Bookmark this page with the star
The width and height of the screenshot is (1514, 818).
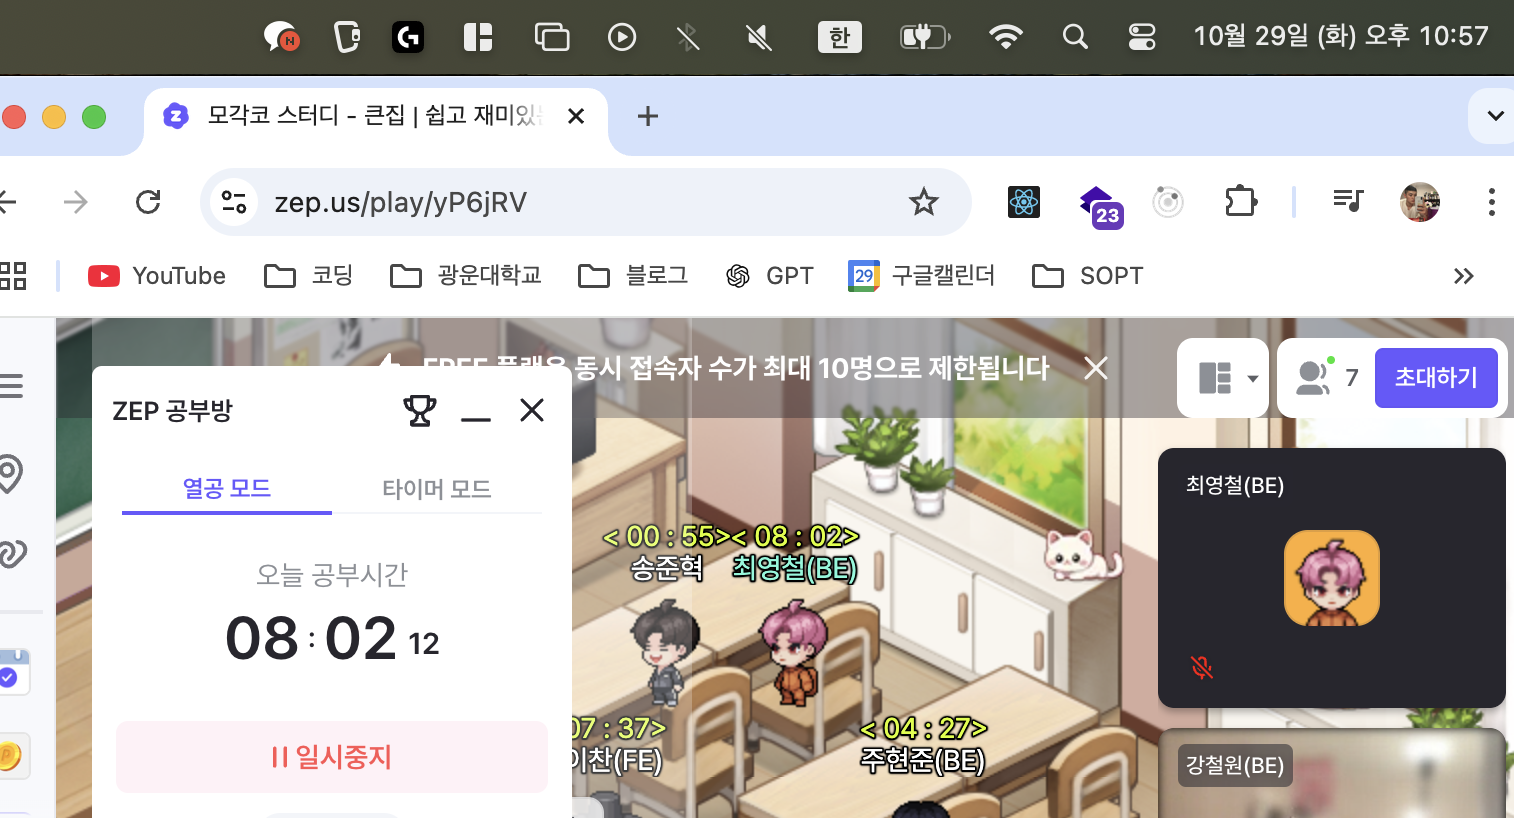point(924,202)
